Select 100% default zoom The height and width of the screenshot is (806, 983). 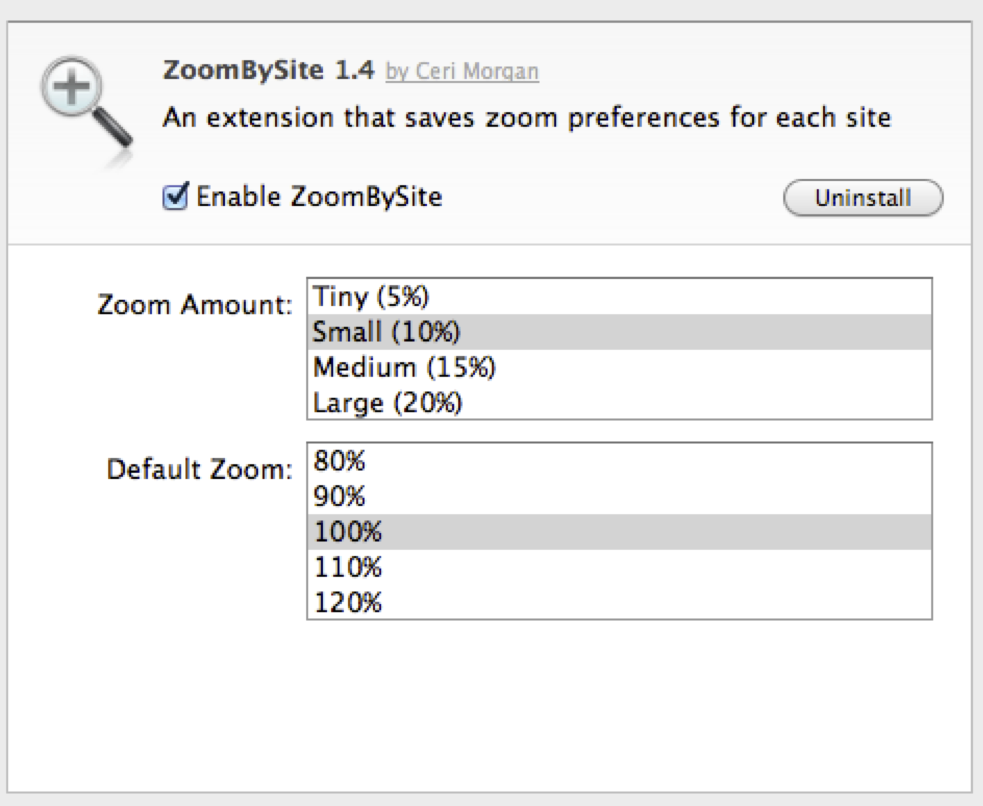pyautogui.click(x=619, y=532)
